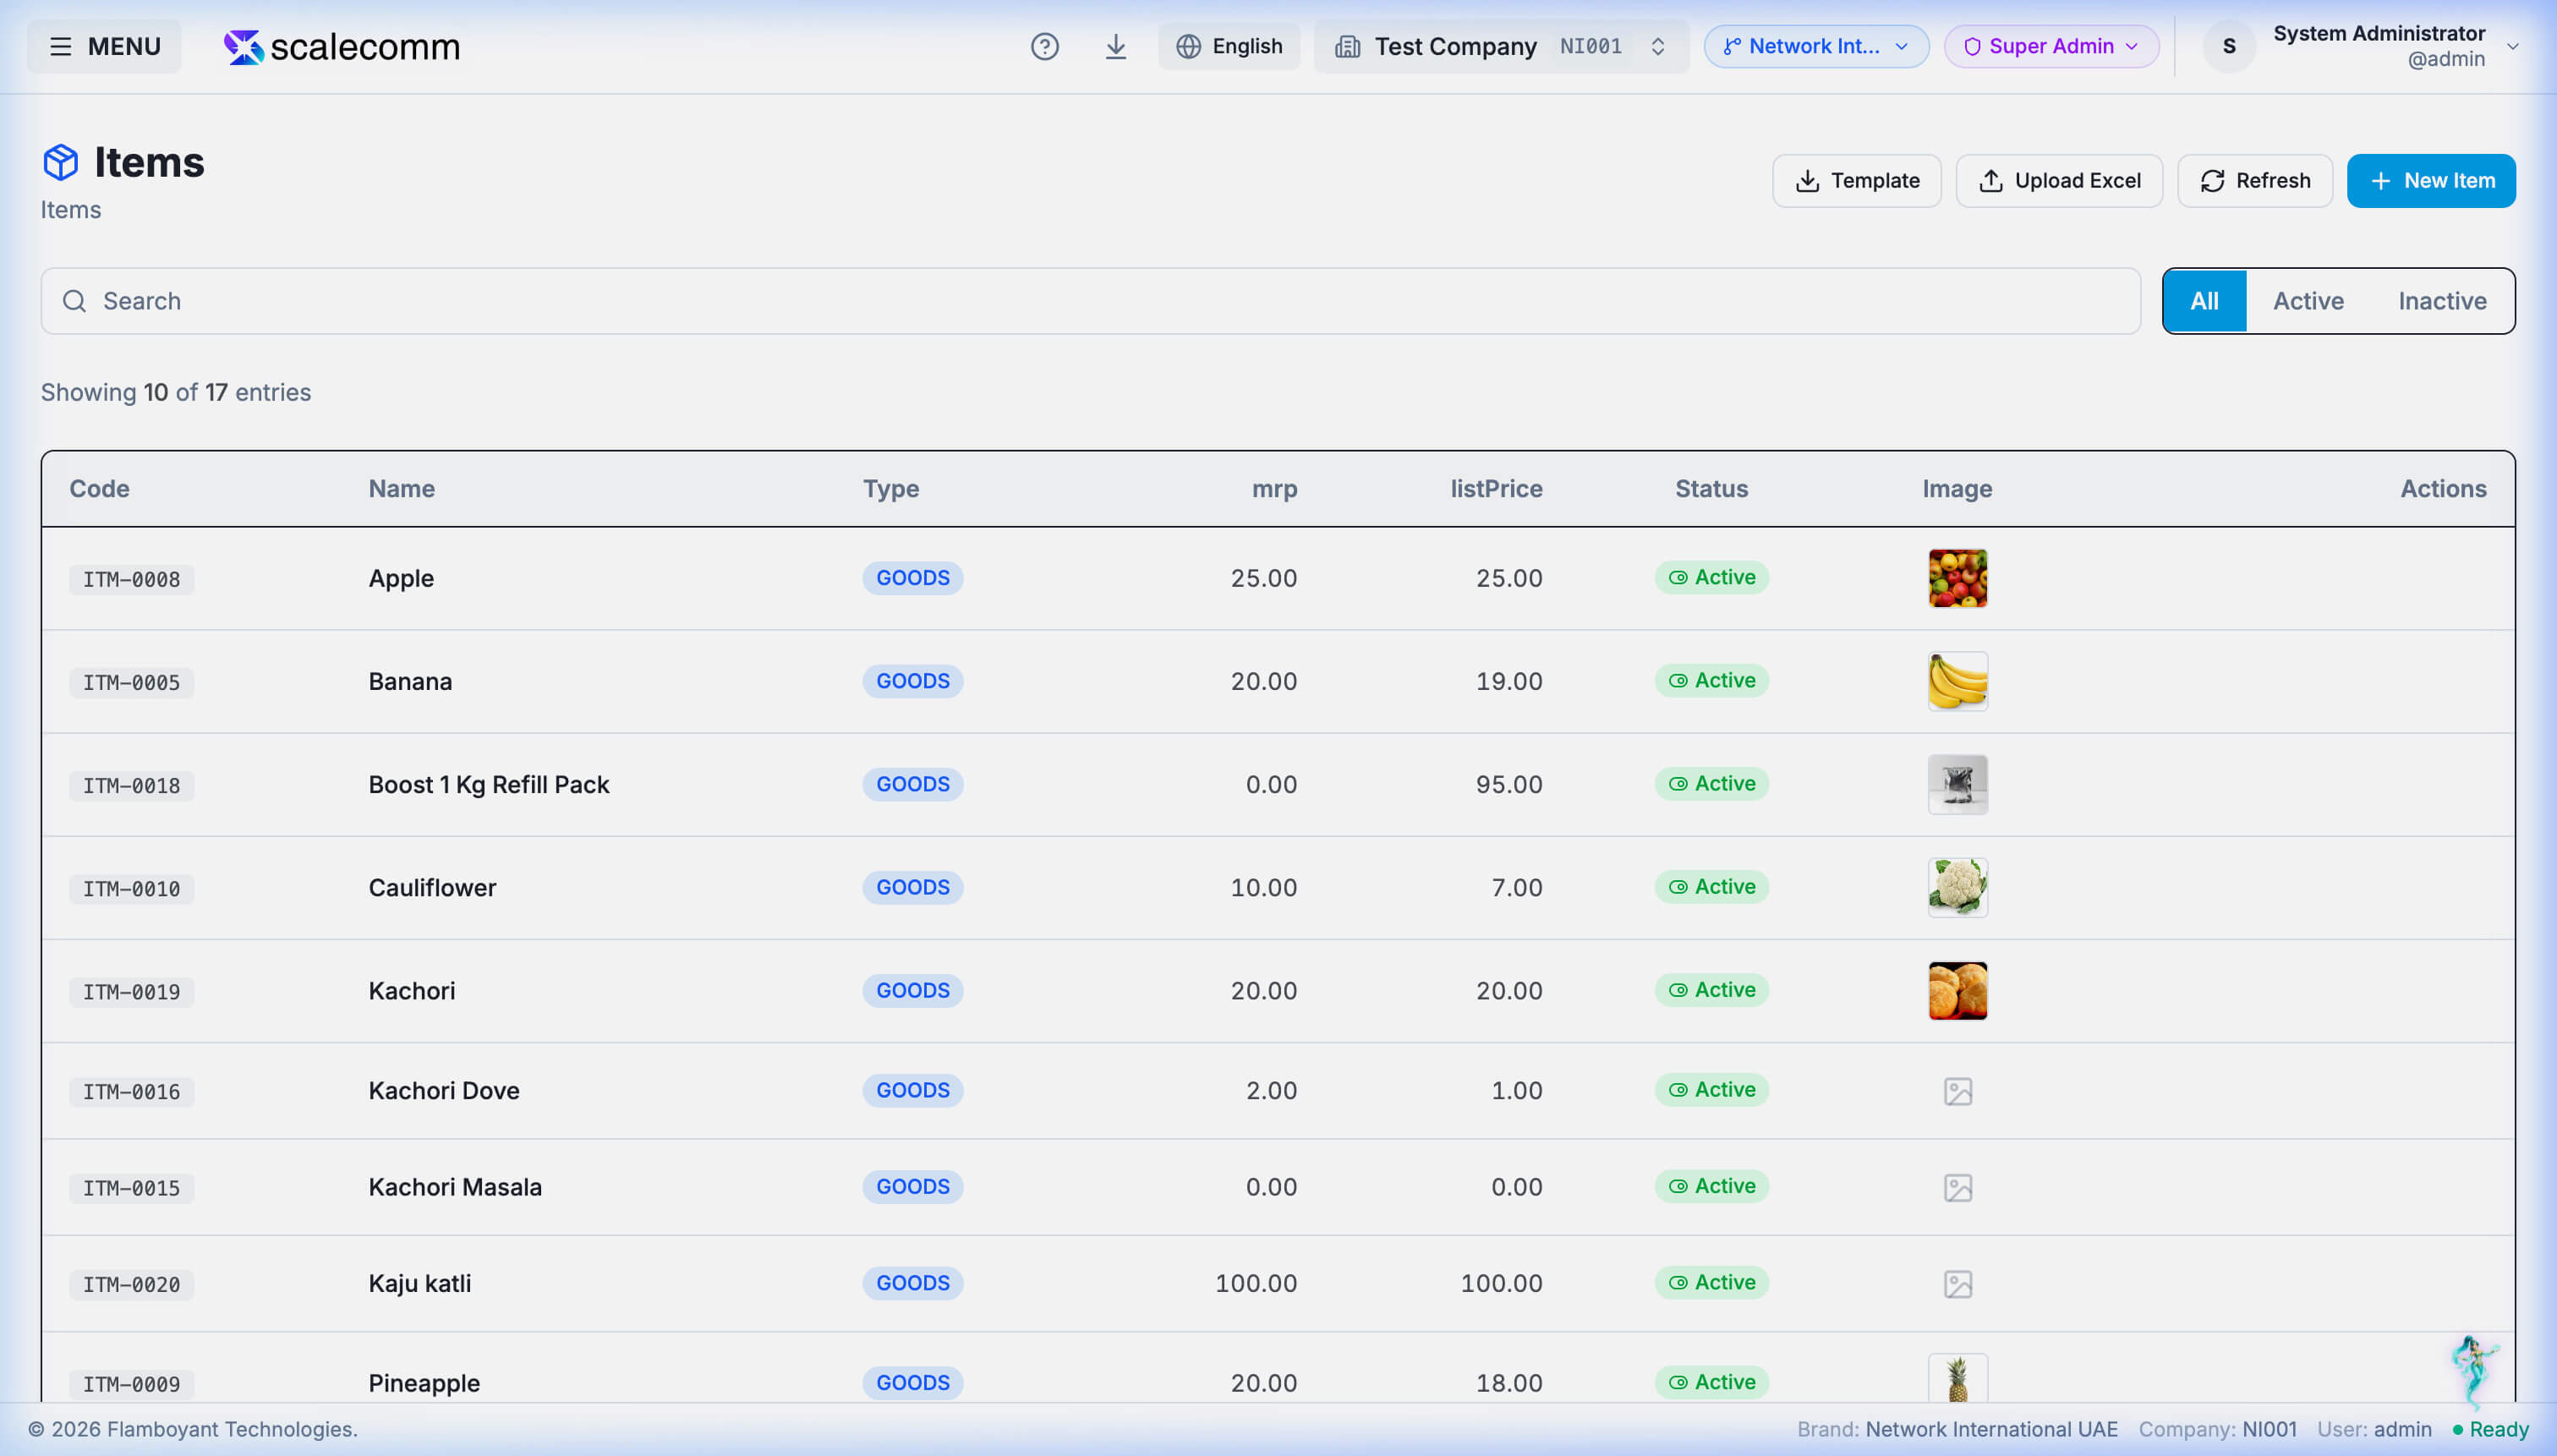
Task: Click item code ITM-0018
Action: click(x=131, y=785)
